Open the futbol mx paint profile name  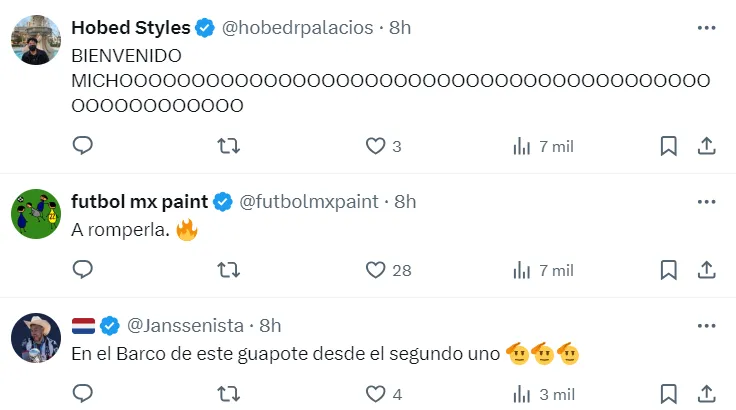tap(139, 202)
